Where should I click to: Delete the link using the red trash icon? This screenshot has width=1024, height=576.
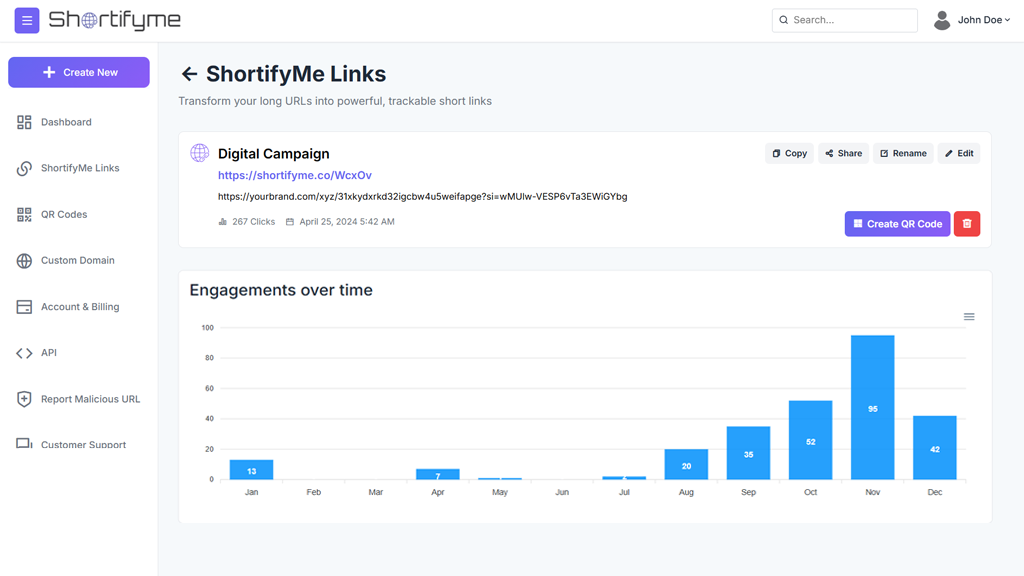click(x=966, y=223)
